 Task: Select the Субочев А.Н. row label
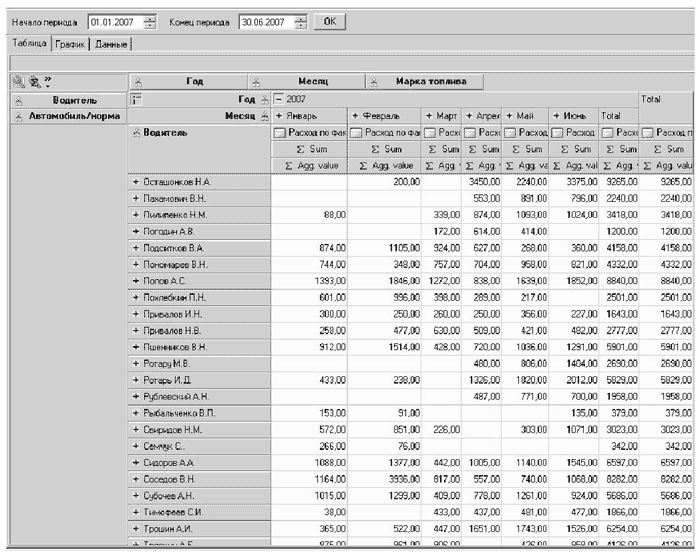(199, 496)
